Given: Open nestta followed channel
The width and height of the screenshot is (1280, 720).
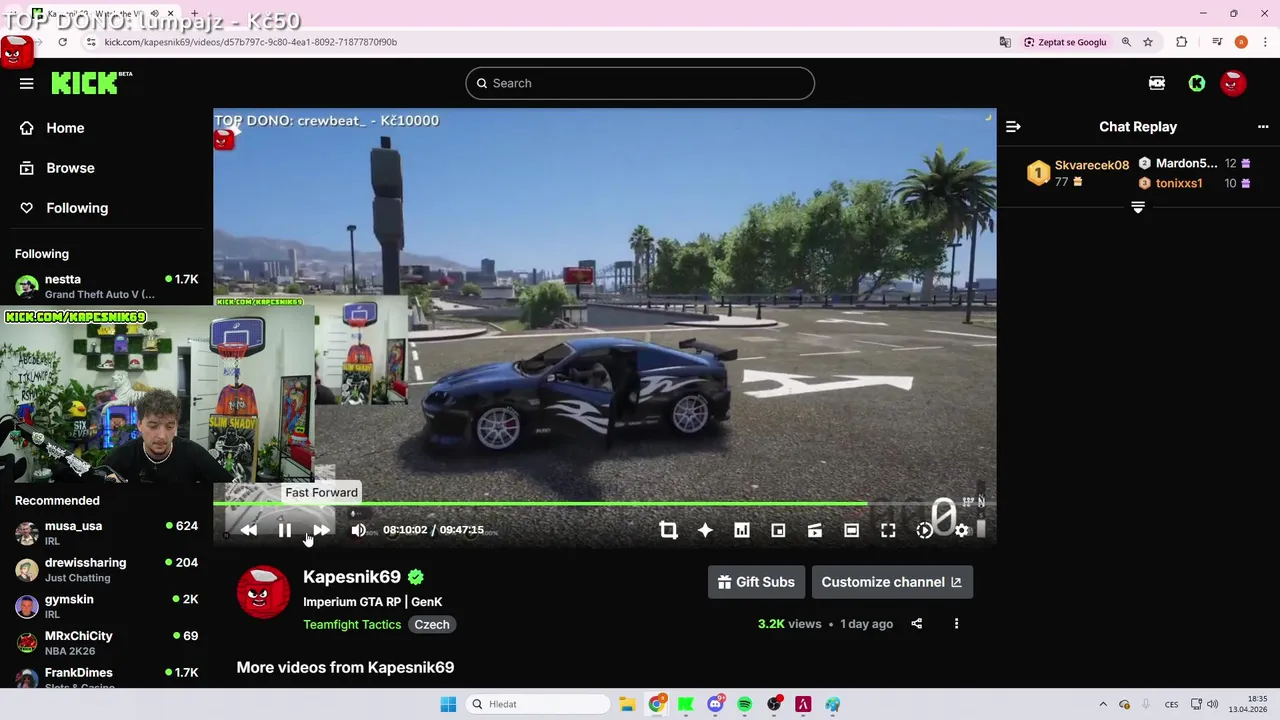Looking at the screenshot, I should pos(106,287).
